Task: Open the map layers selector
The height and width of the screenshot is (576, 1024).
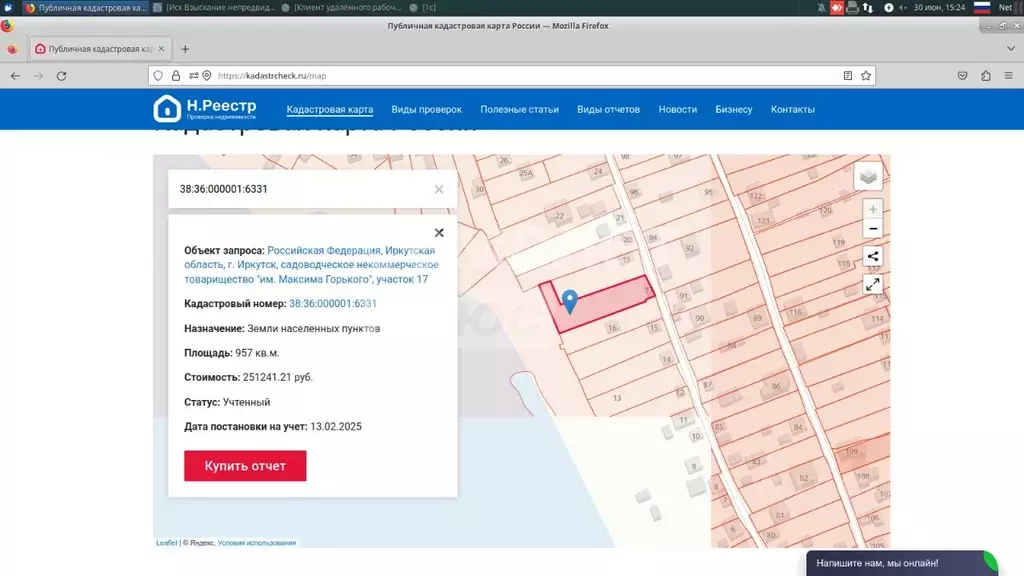Action: [x=868, y=176]
